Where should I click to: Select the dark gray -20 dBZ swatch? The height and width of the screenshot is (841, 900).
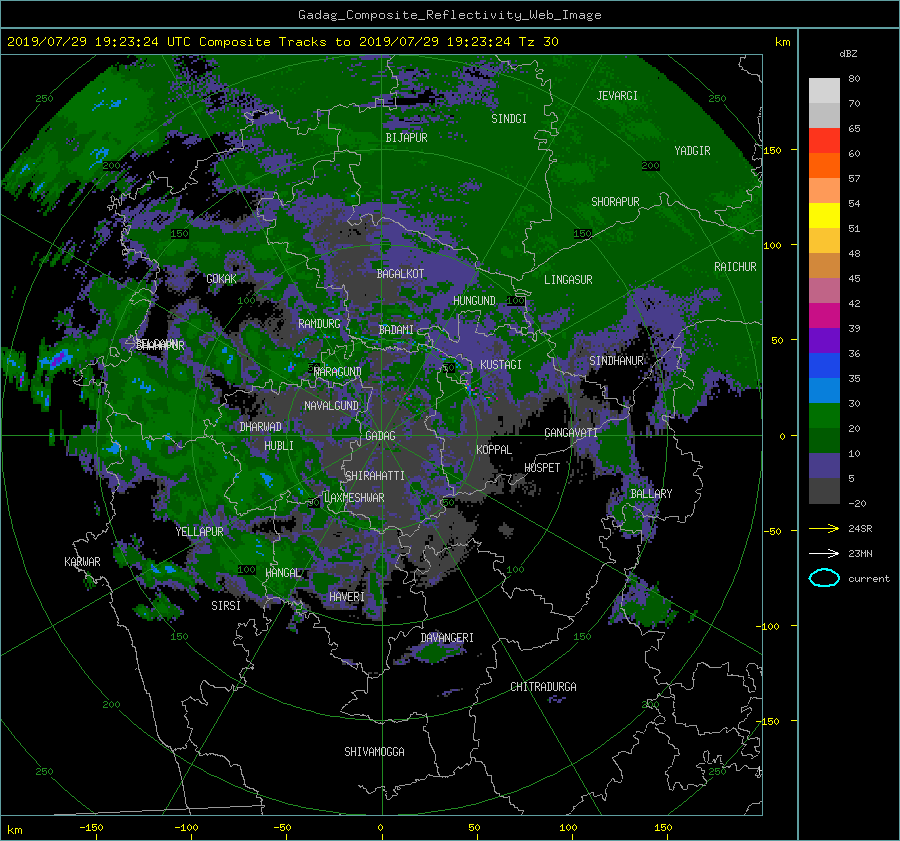pyautogui.click(x=824, y=490)
